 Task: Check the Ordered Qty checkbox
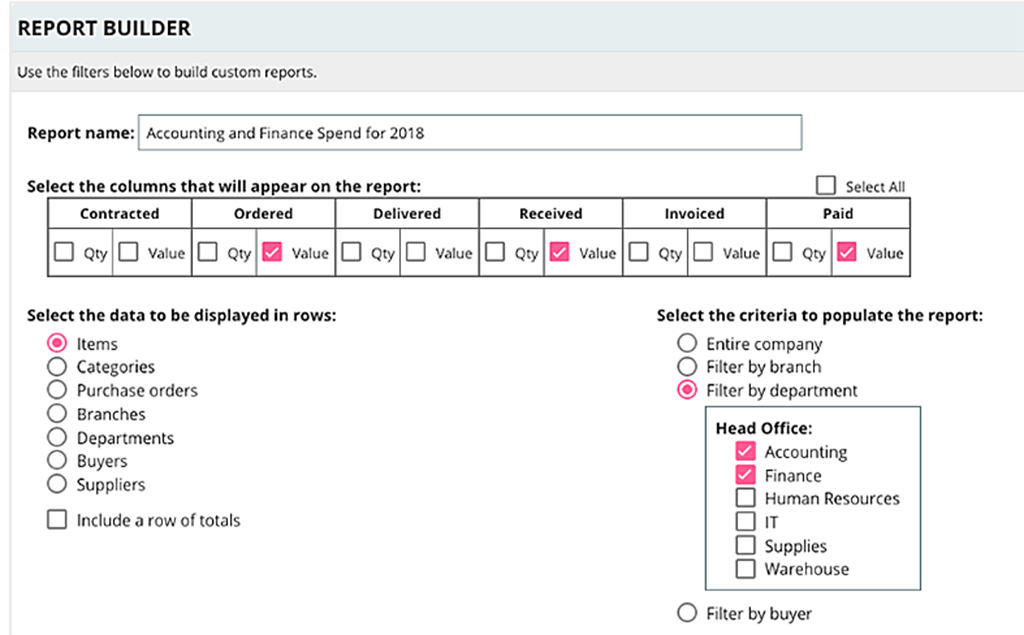(207, 252)
